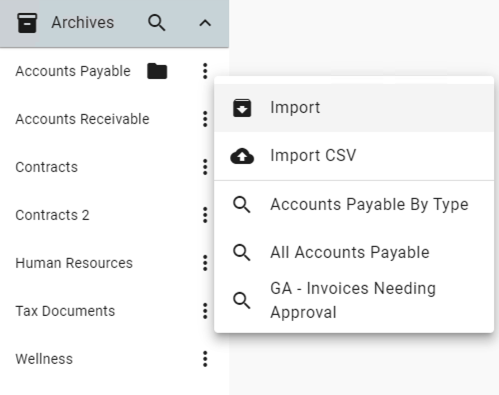Open the Accounts Payable three-dot menu
Viewport: 499px width, 395px height.
click(x=205, y=71)
